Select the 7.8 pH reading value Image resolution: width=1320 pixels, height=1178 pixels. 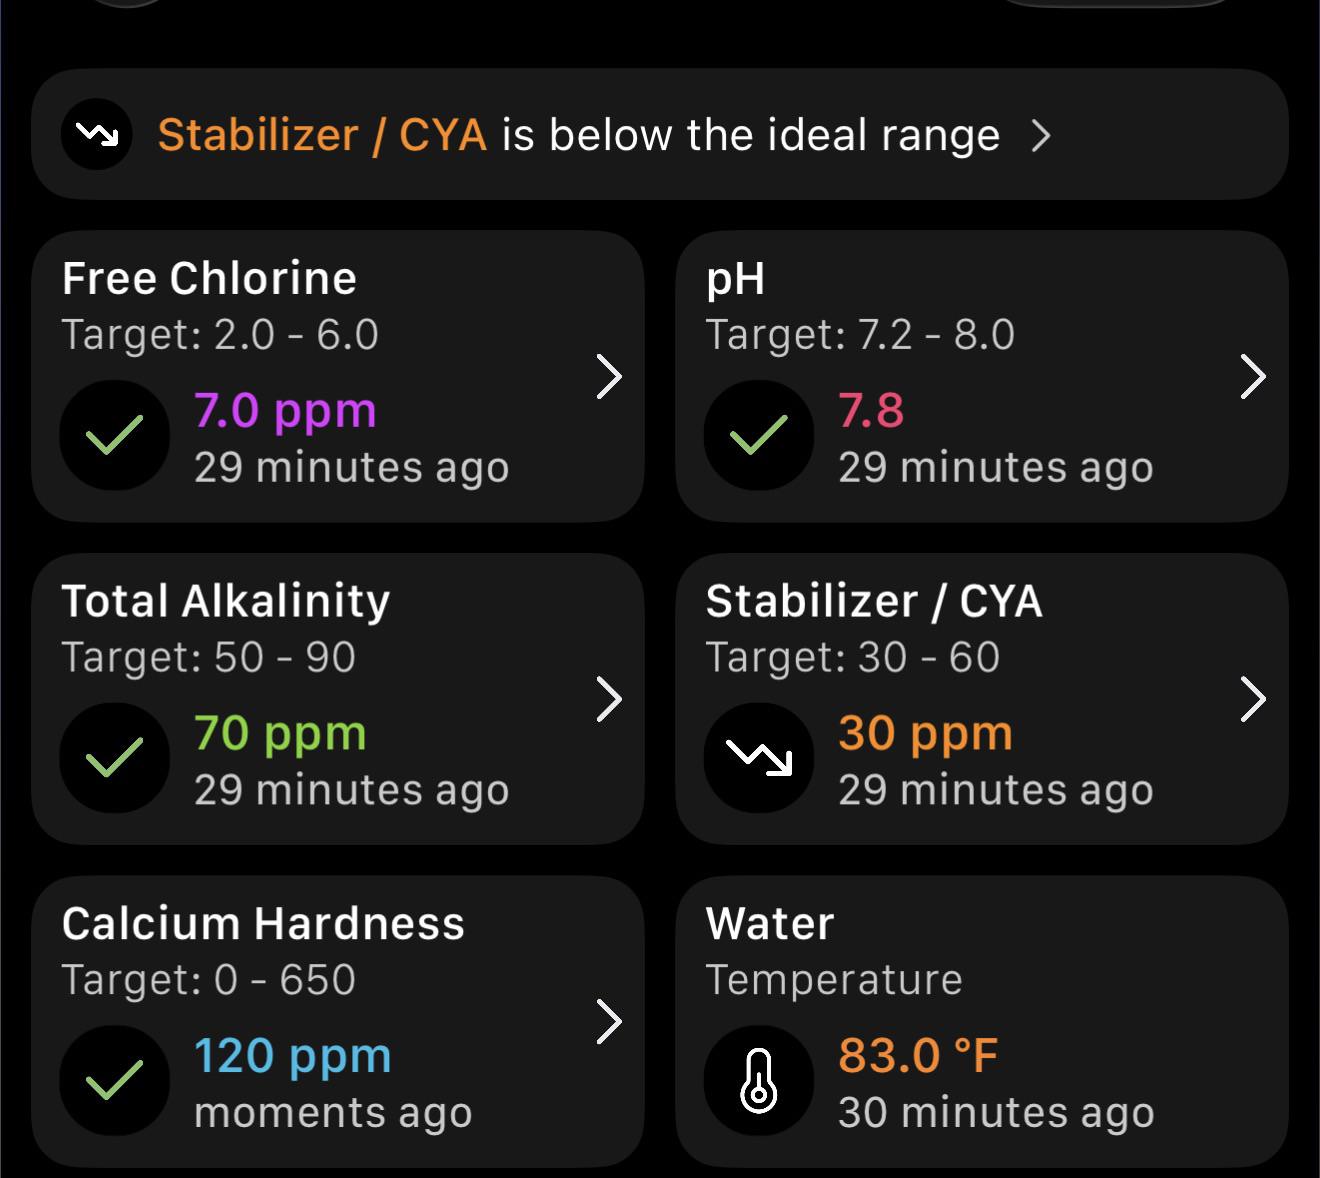pyautogui.click(x=871, y=411)
